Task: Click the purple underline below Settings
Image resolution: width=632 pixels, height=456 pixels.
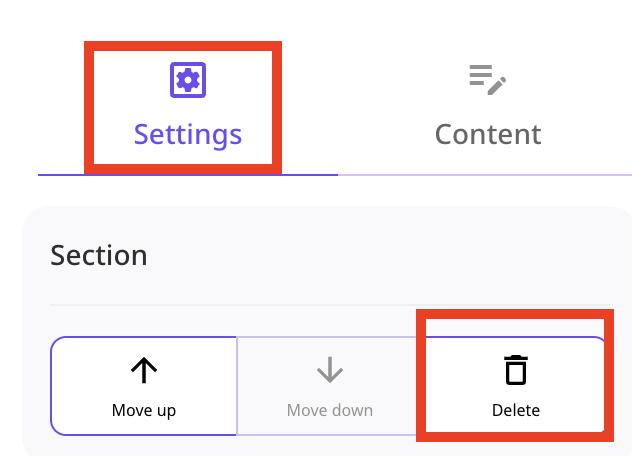Action: click(x=188, y=175)
